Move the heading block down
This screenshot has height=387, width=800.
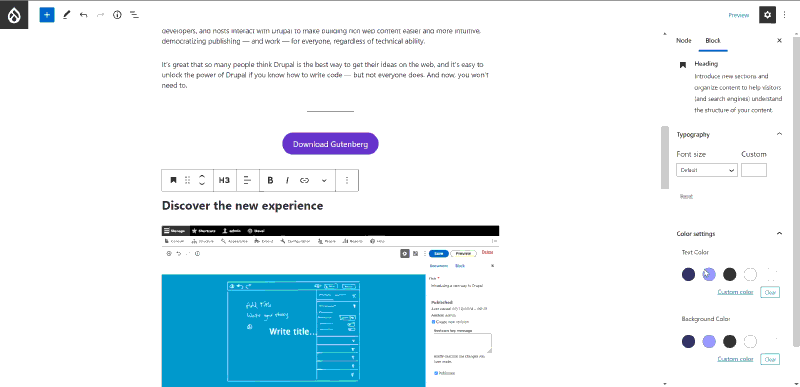click(x=202, y=184)
